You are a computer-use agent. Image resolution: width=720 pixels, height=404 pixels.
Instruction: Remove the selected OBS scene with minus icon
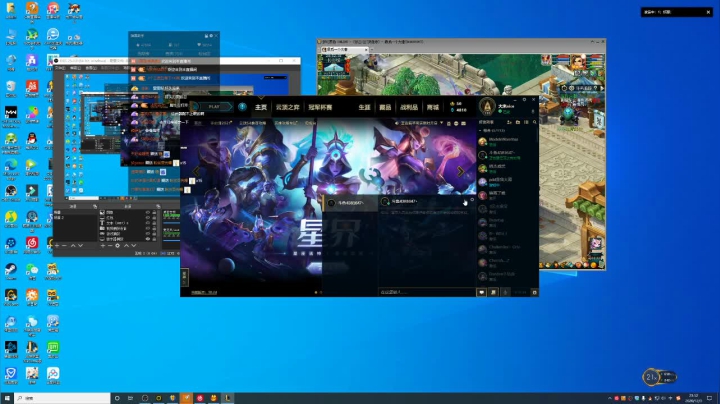point(64,246)
